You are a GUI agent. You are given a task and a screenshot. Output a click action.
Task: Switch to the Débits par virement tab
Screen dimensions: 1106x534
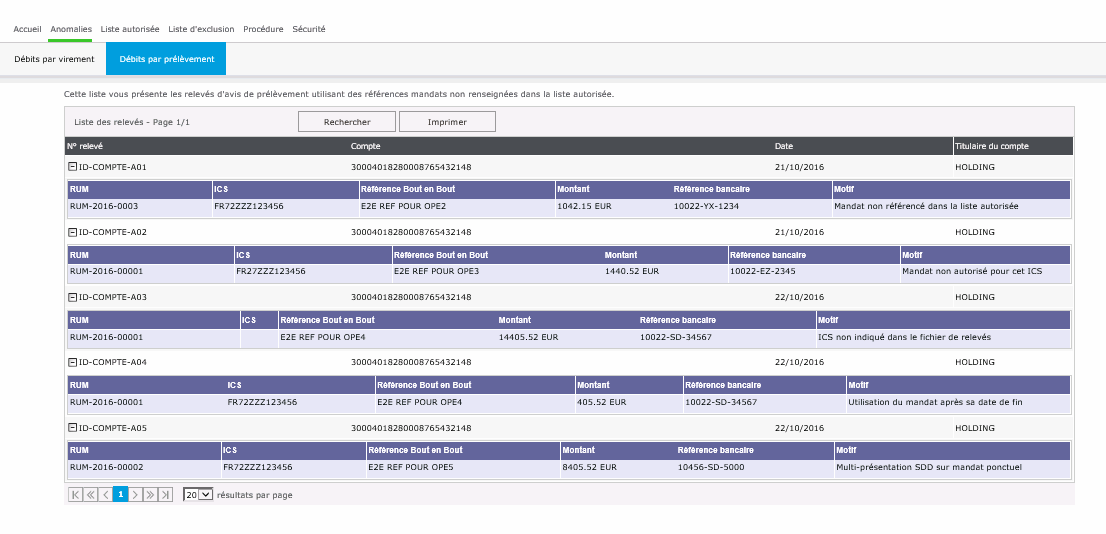pos(54,59)
